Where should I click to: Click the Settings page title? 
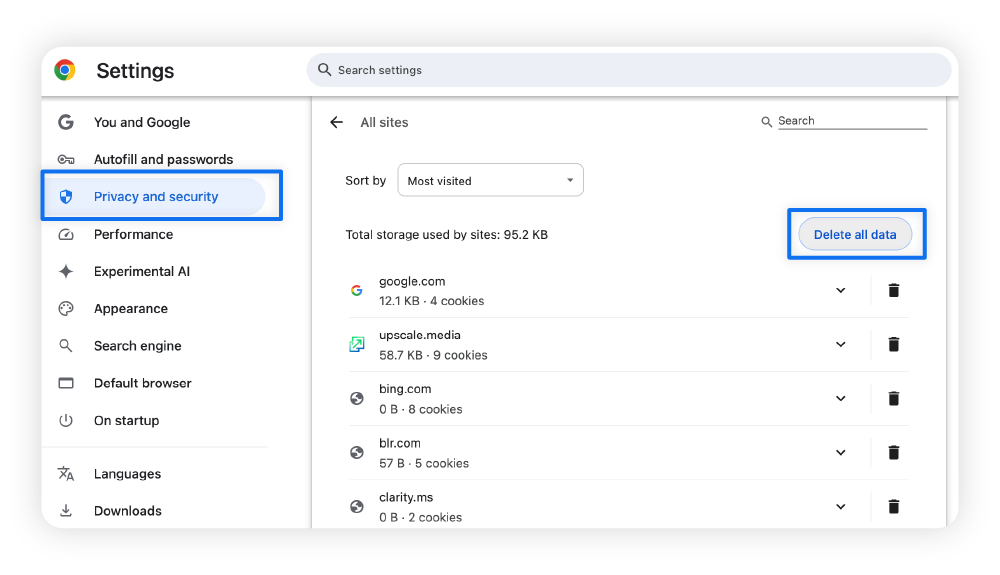point(135,71)
